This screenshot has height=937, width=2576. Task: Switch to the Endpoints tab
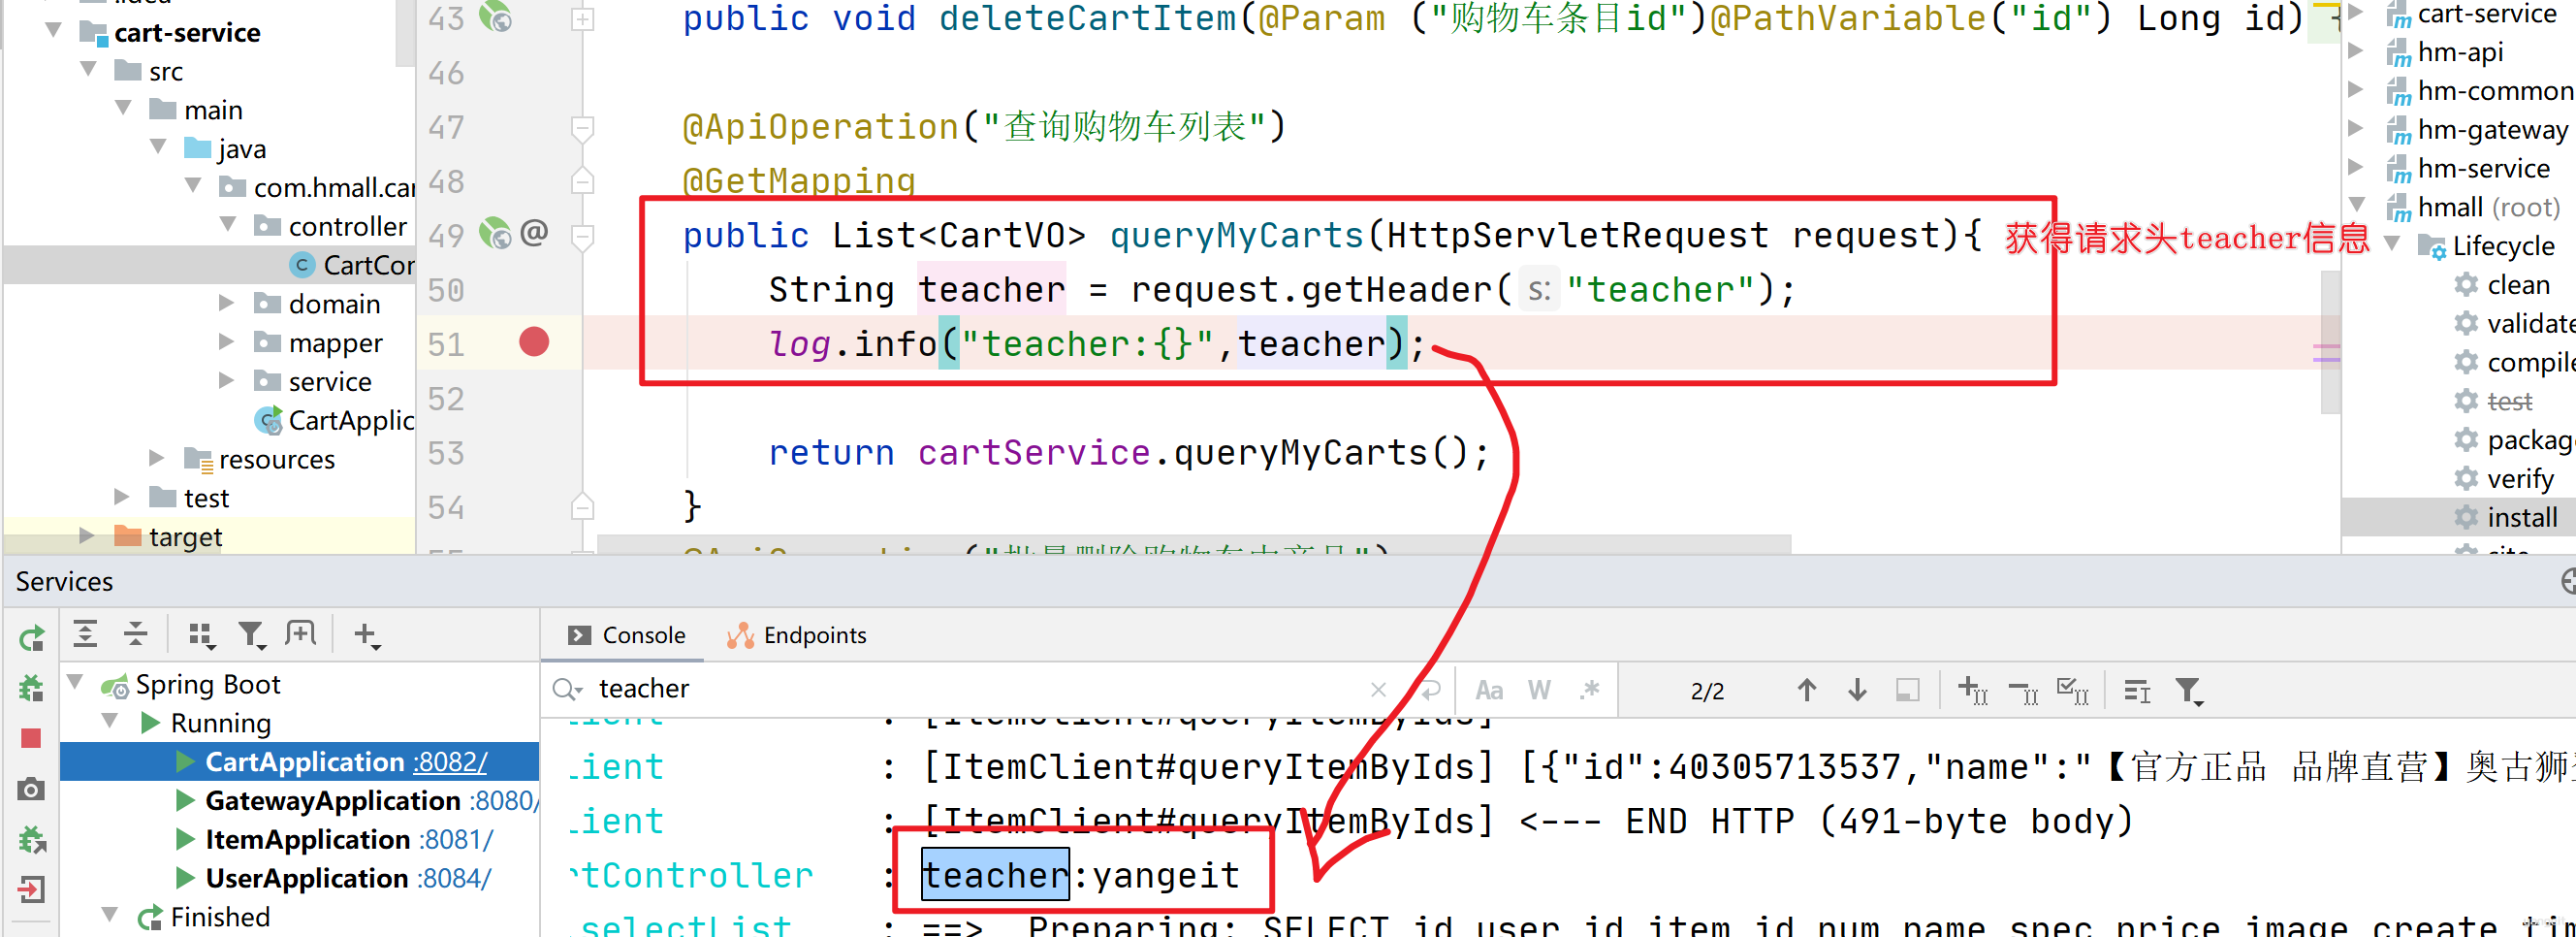(x=797, y=635)
